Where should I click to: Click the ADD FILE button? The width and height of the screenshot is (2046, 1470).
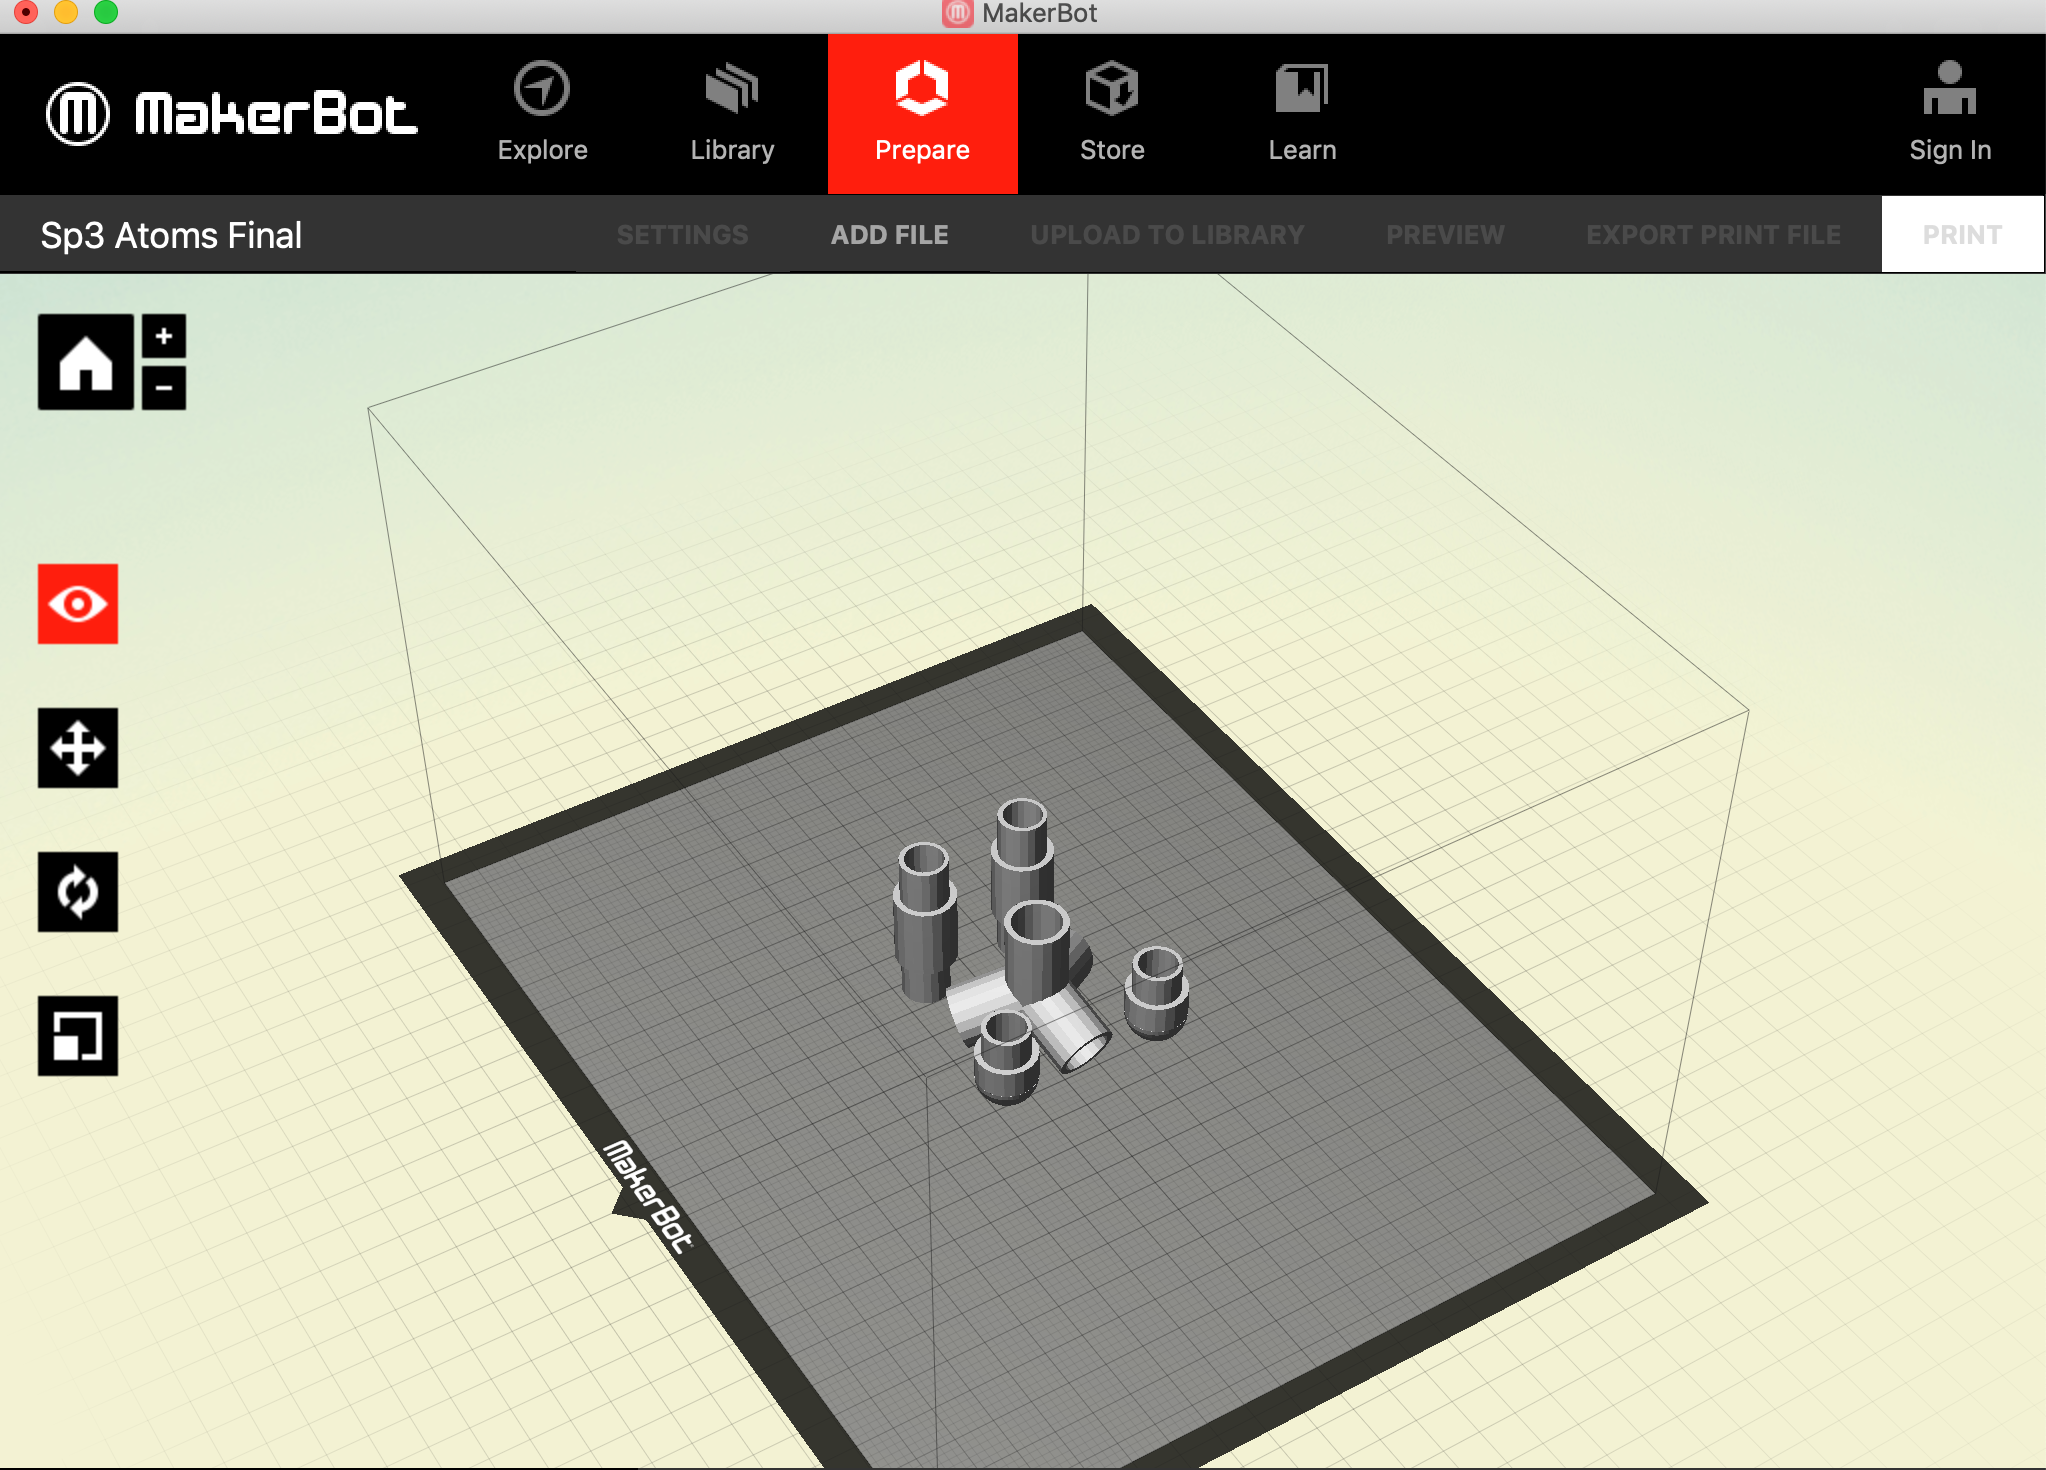pos(889,235)
